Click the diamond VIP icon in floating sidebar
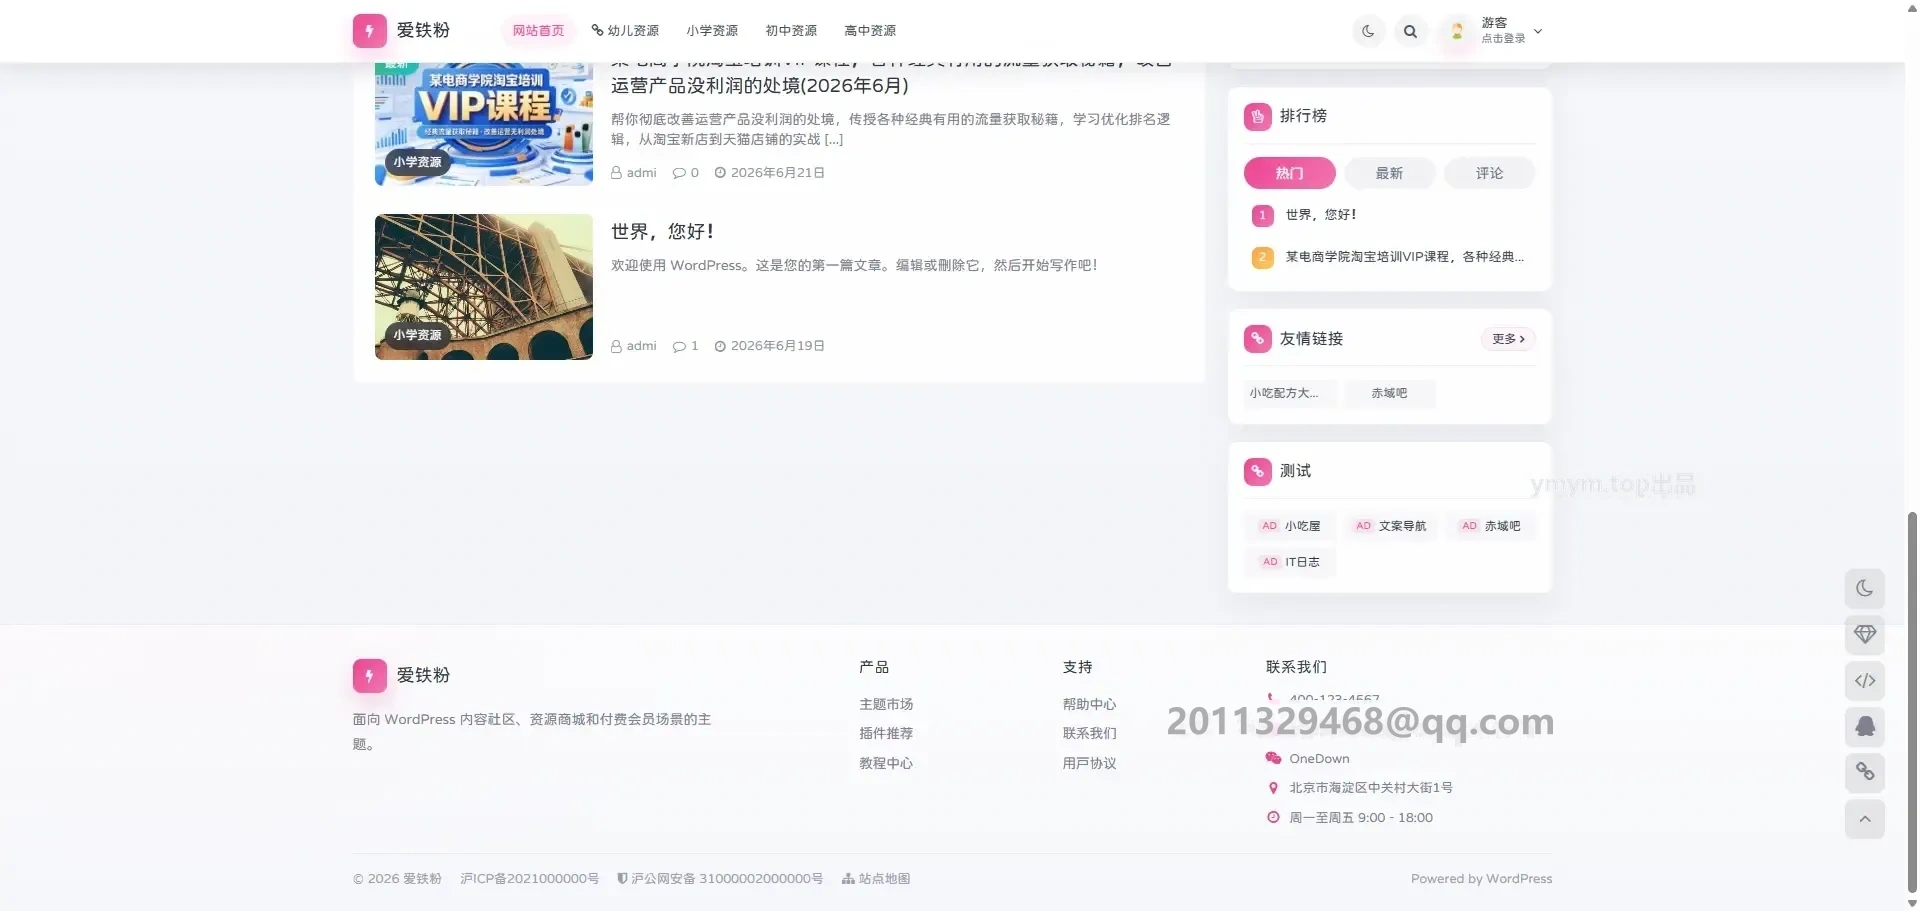 coord(1865,635)
